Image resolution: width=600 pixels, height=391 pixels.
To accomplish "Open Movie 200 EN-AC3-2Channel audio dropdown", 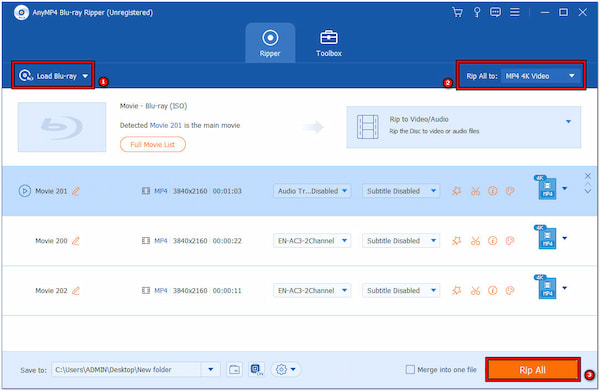I will click(312, 241).
